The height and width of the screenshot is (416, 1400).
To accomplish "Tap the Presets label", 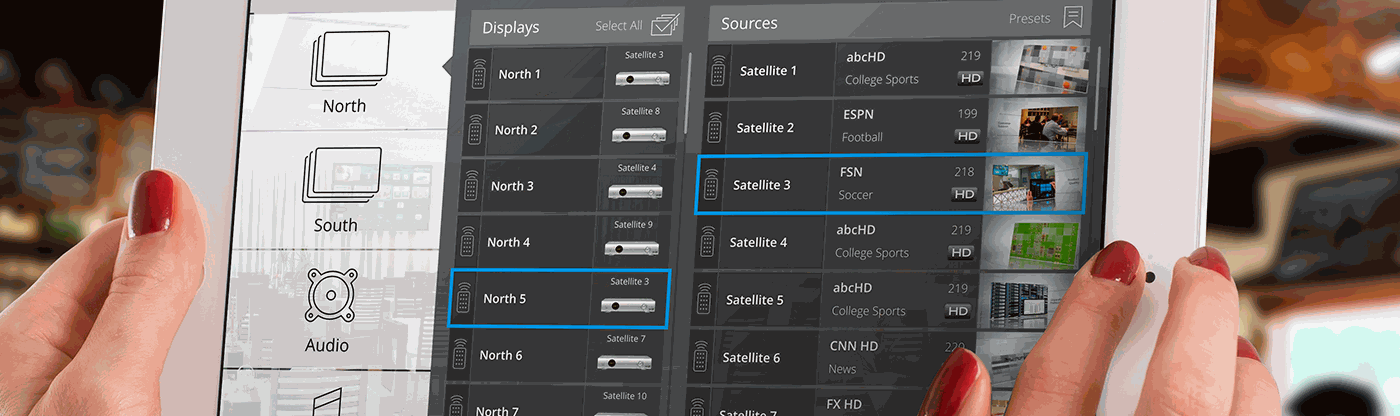I will pos(1030,18).
